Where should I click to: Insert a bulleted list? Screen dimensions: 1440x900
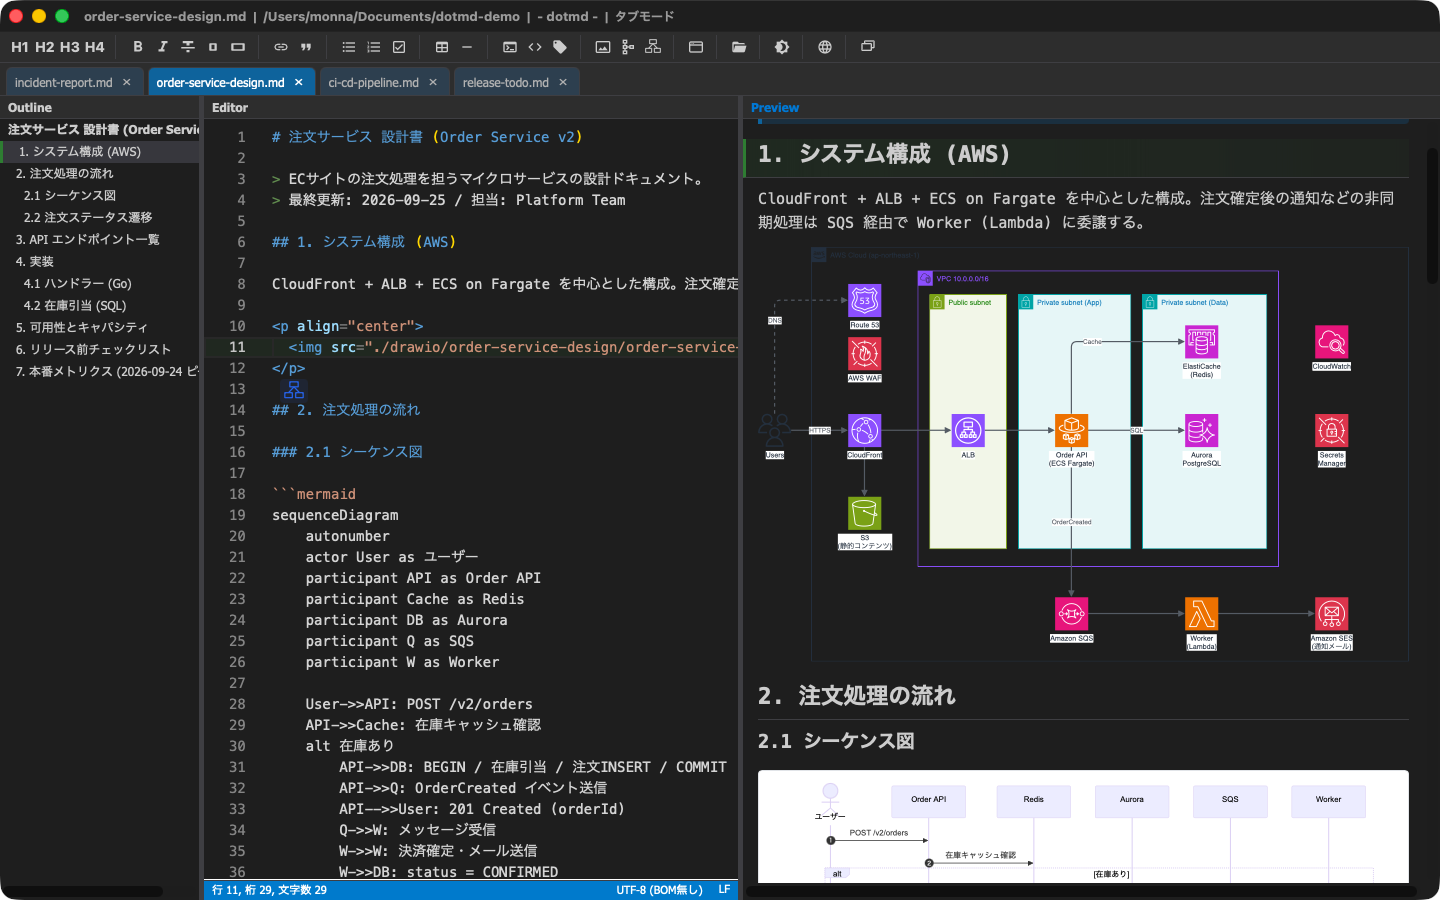349,47
